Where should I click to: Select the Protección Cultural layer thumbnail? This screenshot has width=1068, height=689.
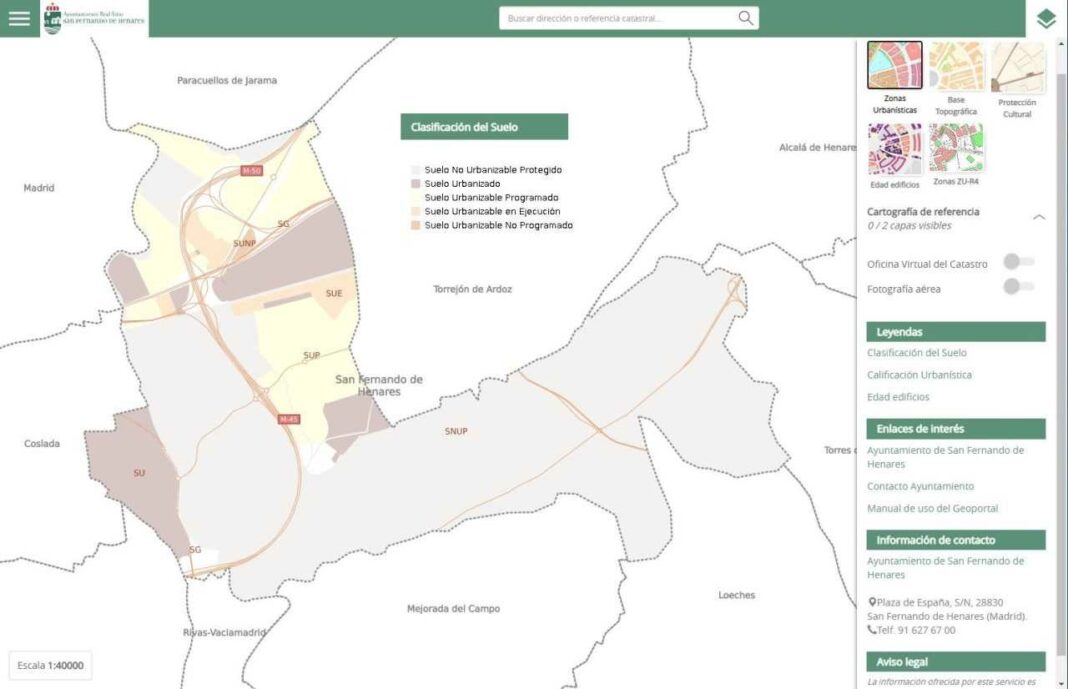[1017, 68]
